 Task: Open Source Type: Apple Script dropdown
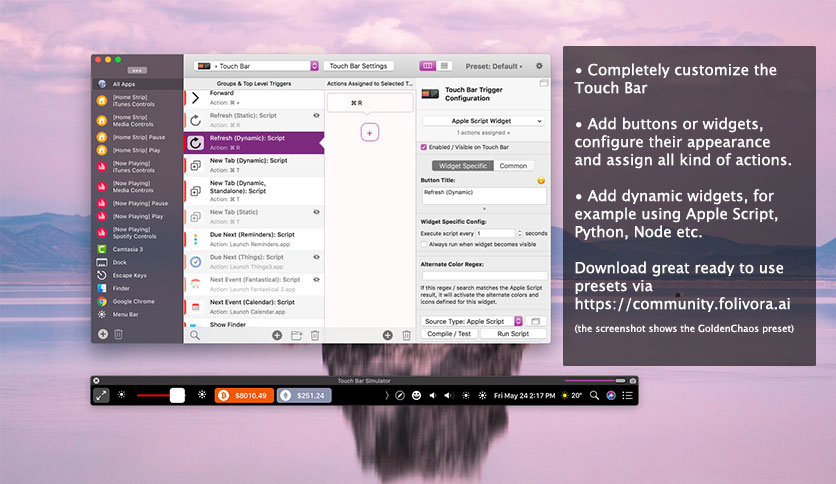tap(472, 321)
